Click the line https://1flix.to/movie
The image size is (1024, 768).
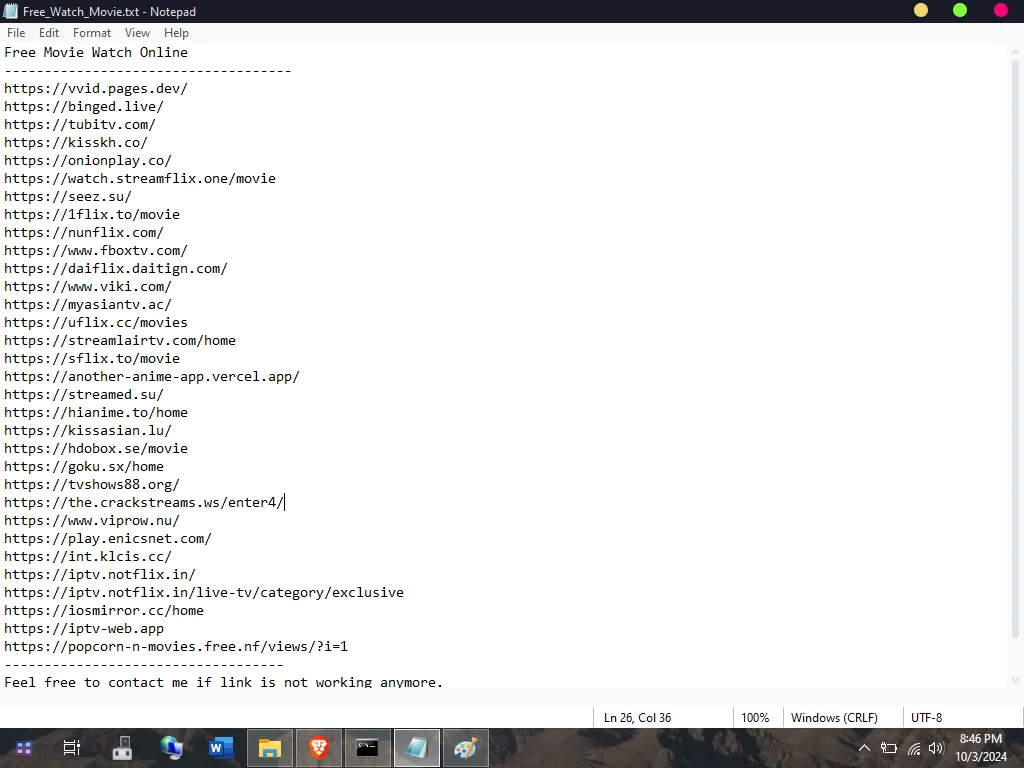tap(92, 214)
